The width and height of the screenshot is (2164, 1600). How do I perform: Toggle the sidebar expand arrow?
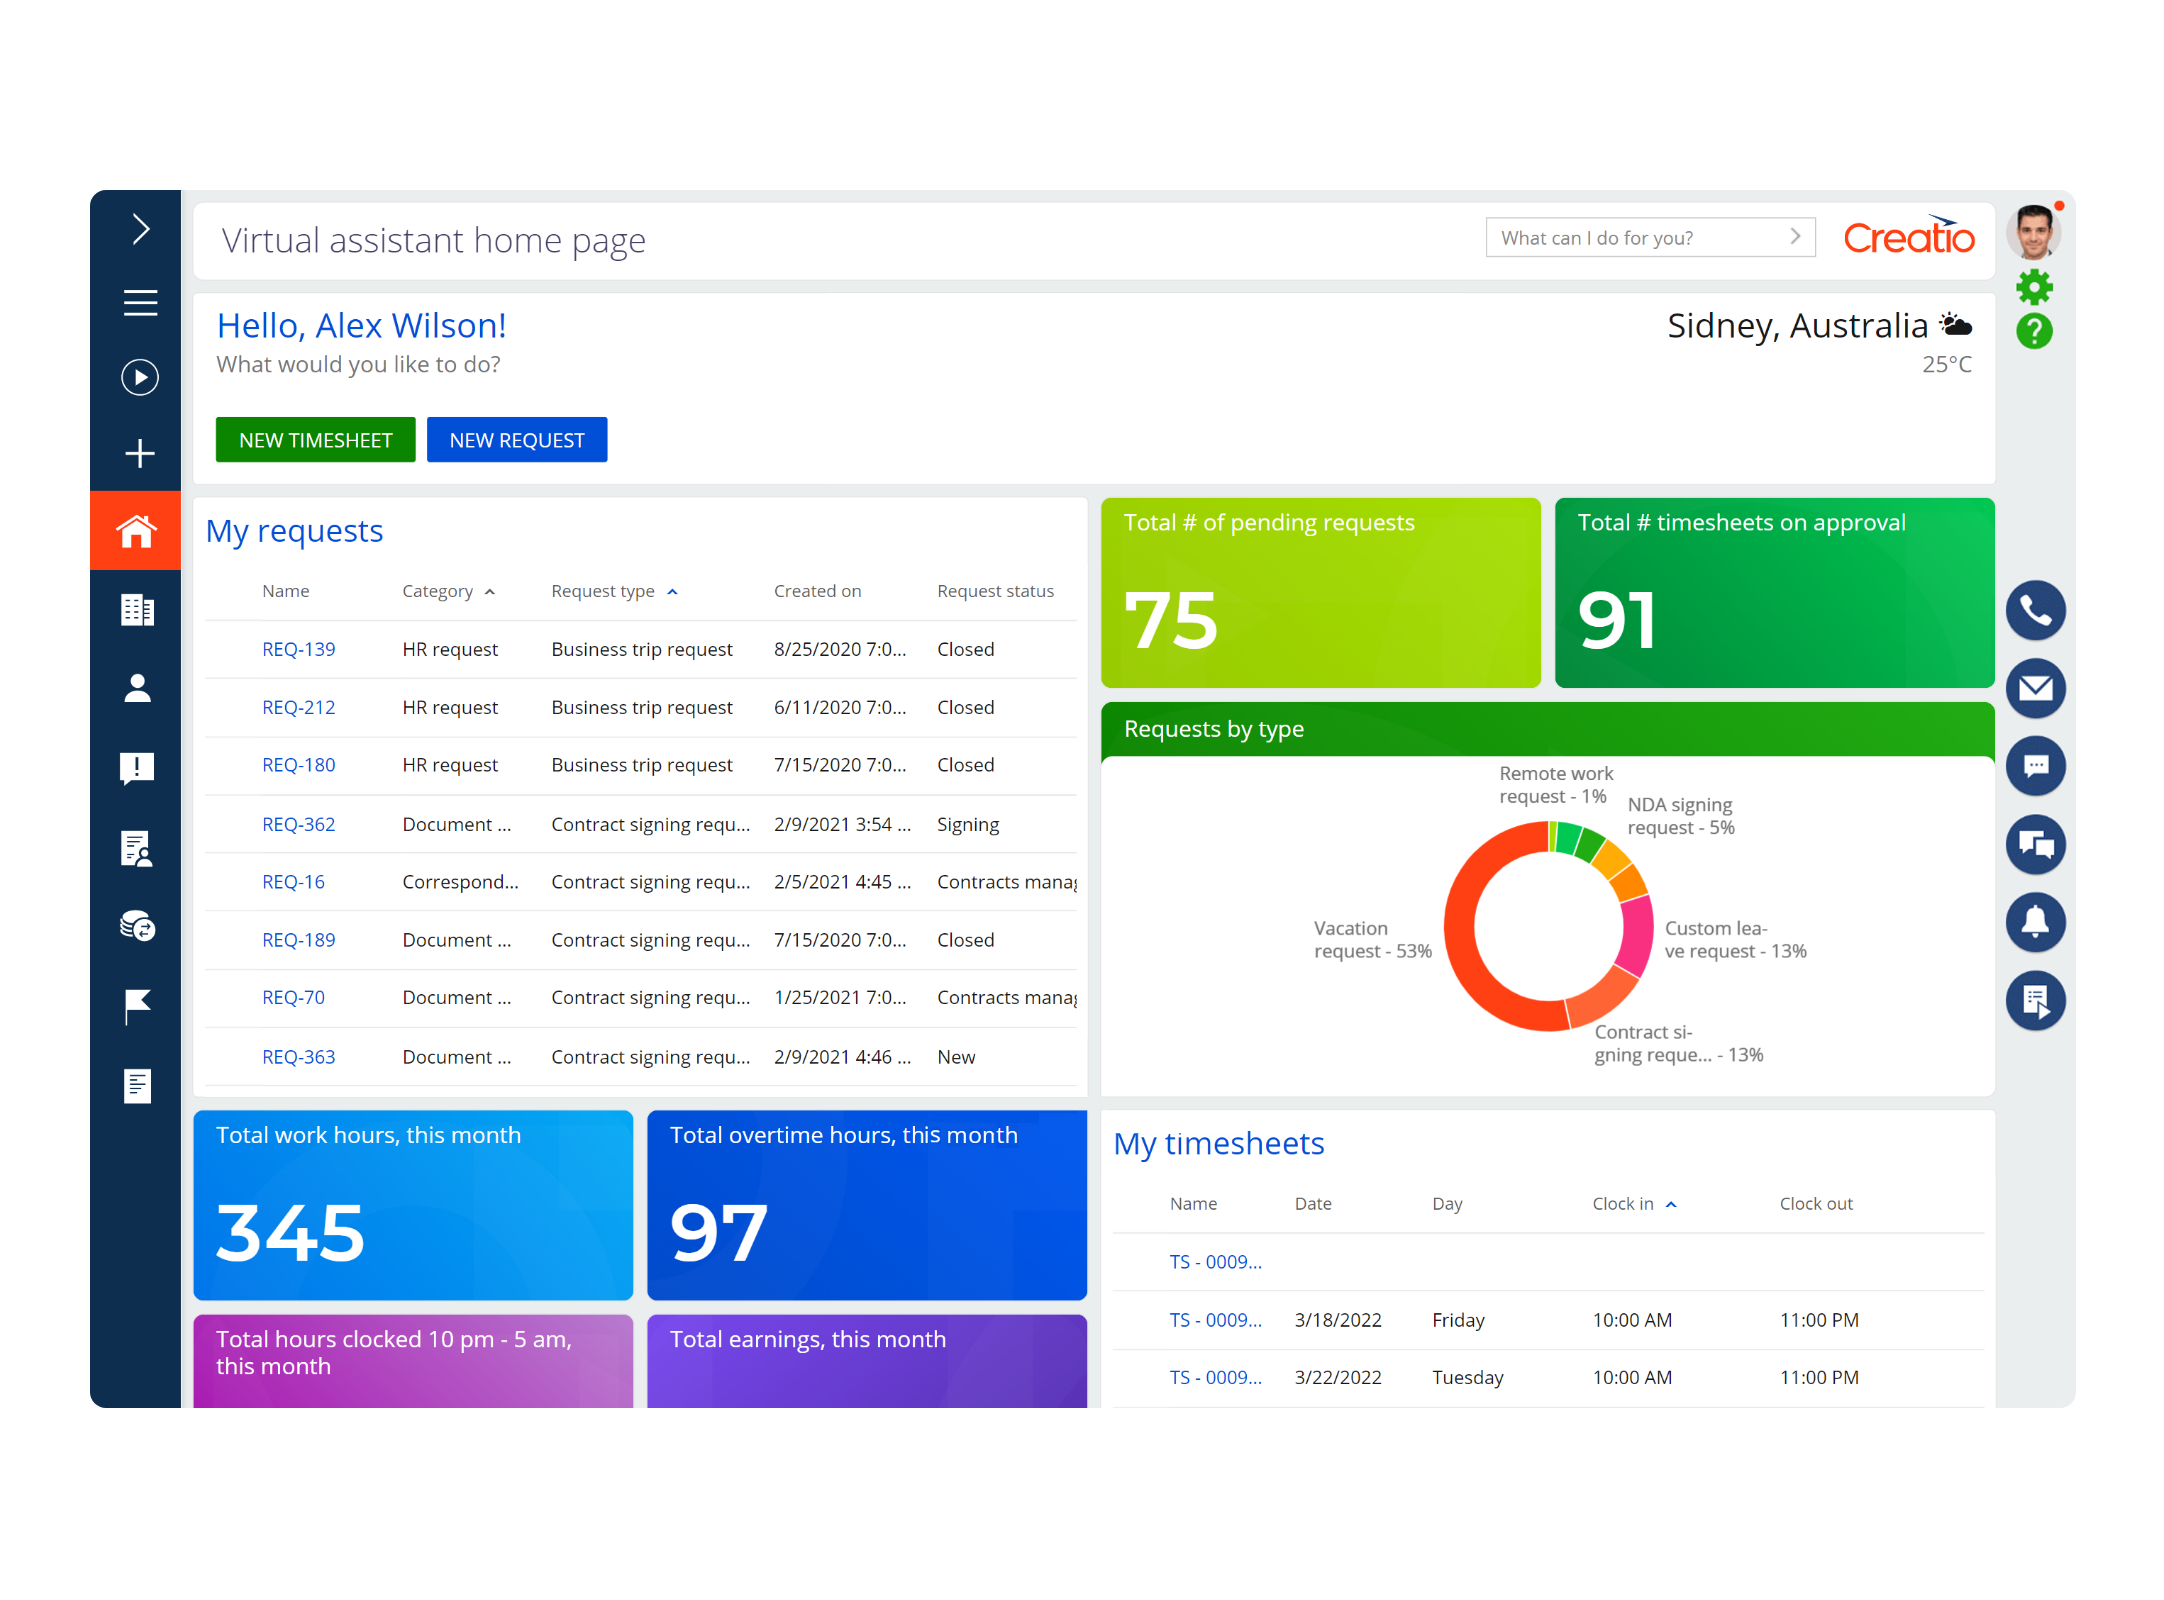[139, 228]
